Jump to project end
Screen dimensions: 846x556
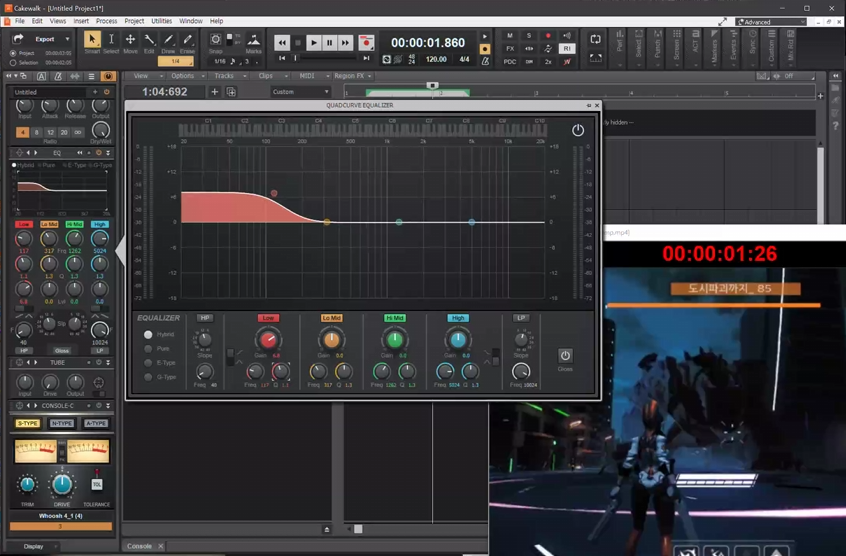(366, 58)
